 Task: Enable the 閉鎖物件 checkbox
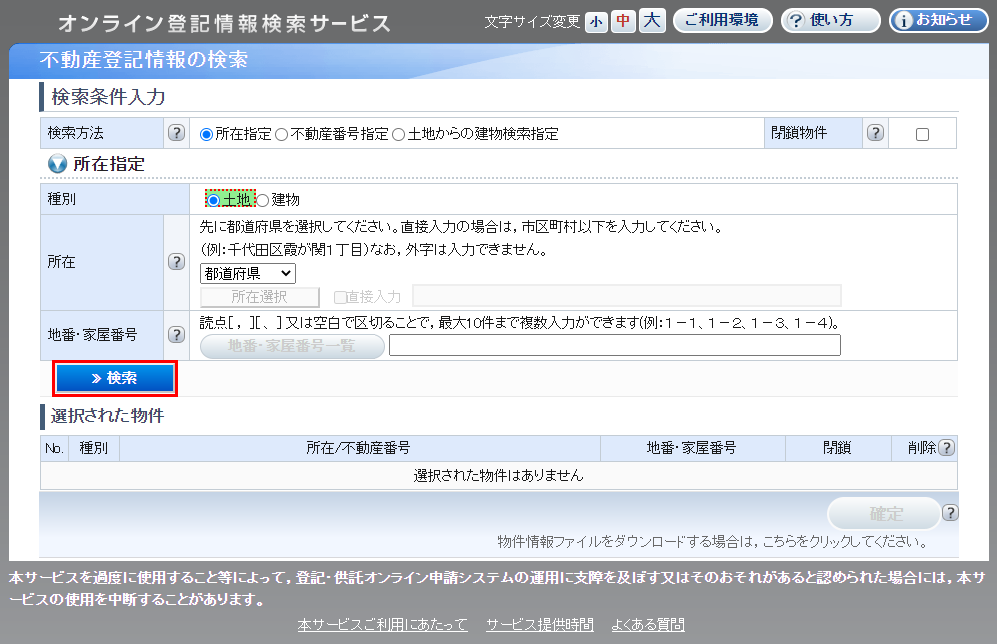922,134
